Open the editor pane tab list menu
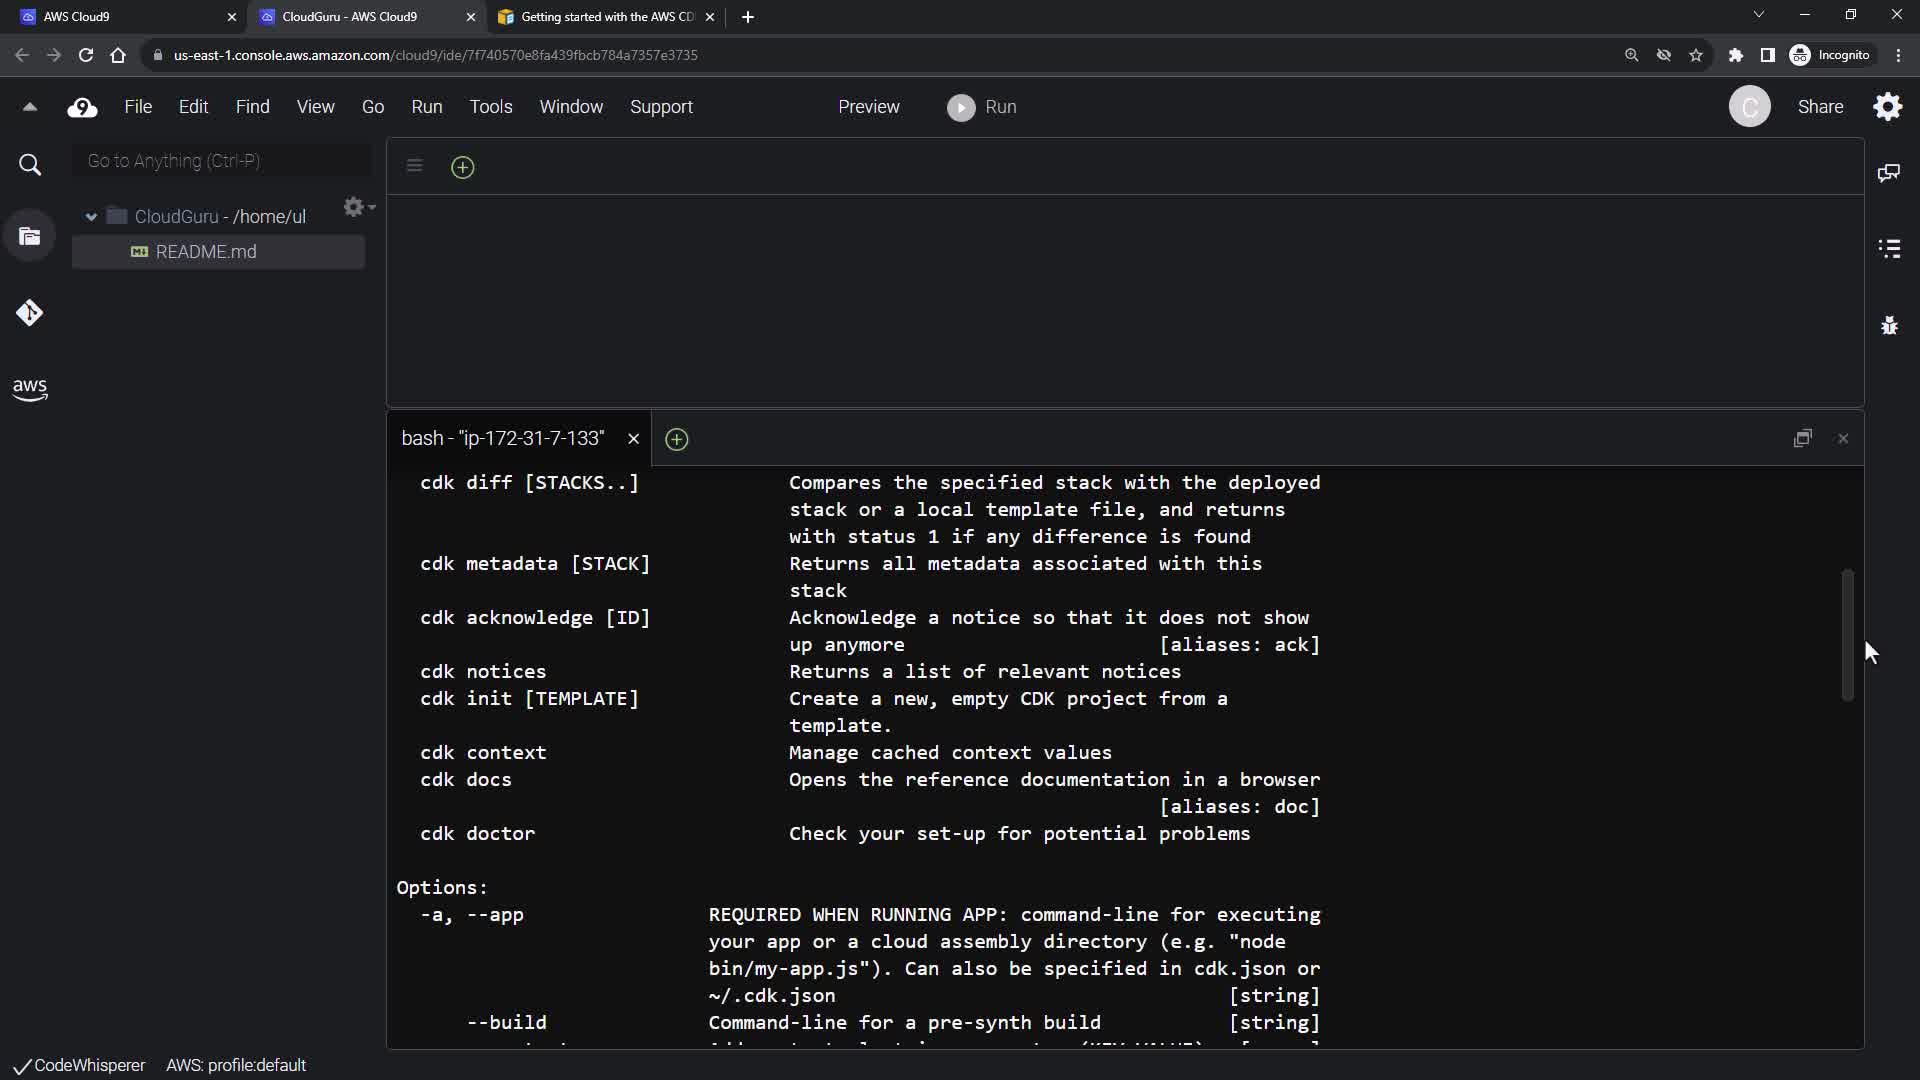This screenshot has width=1920, height=1080. click(414, 166)
